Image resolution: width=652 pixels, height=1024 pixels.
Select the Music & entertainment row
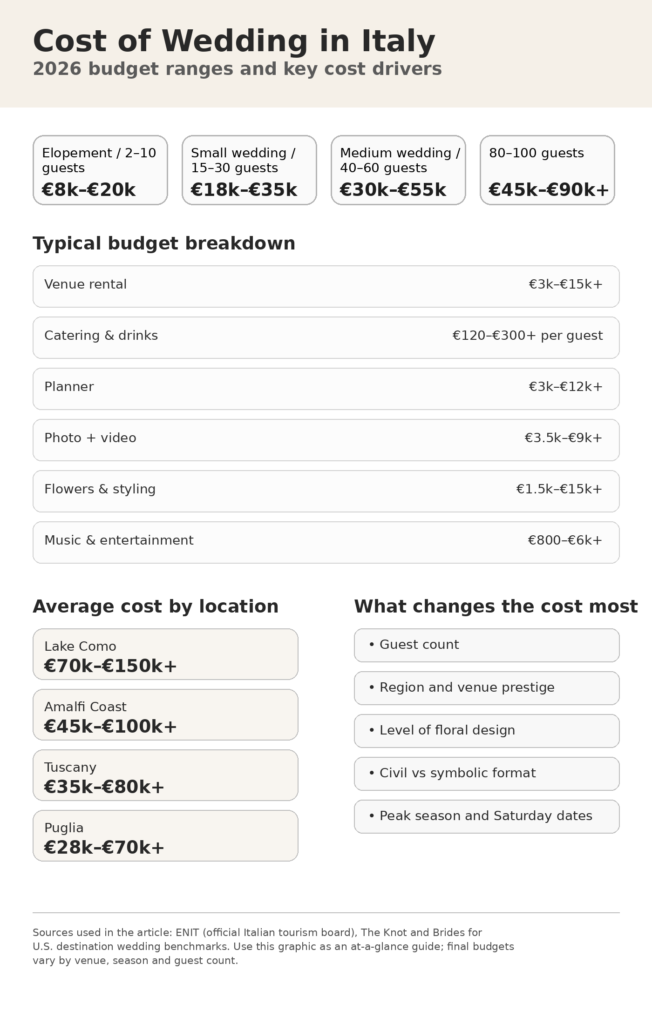pos(326,541)
